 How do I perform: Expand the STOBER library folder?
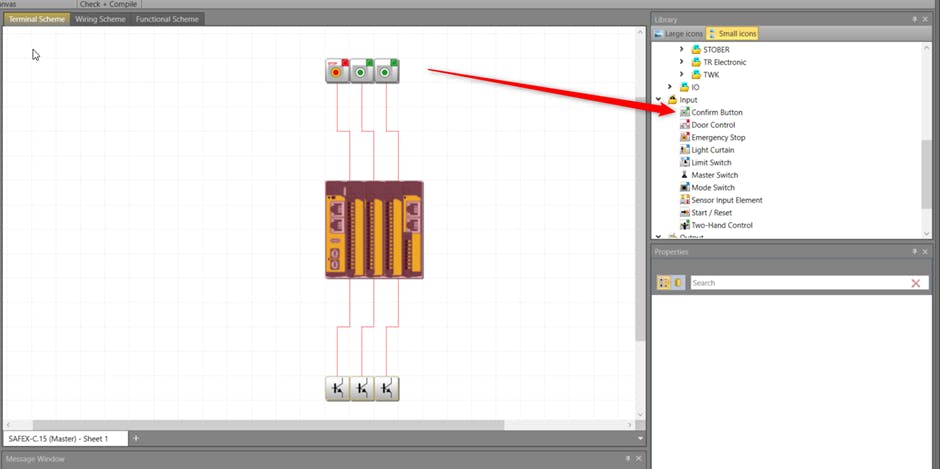(683, 49)
